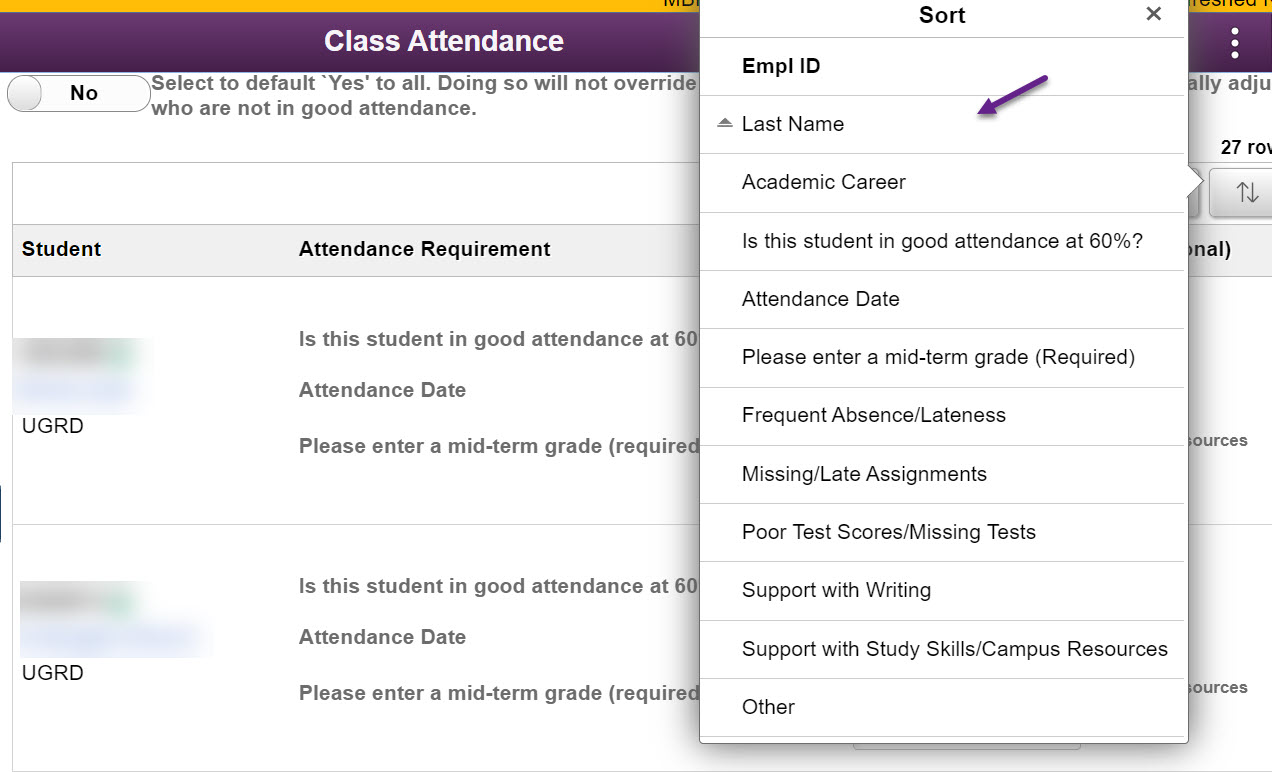Sort by Support with Study Skills/Campus Resources
Screen dimensions: 1272x772
[x=955, y=649]
